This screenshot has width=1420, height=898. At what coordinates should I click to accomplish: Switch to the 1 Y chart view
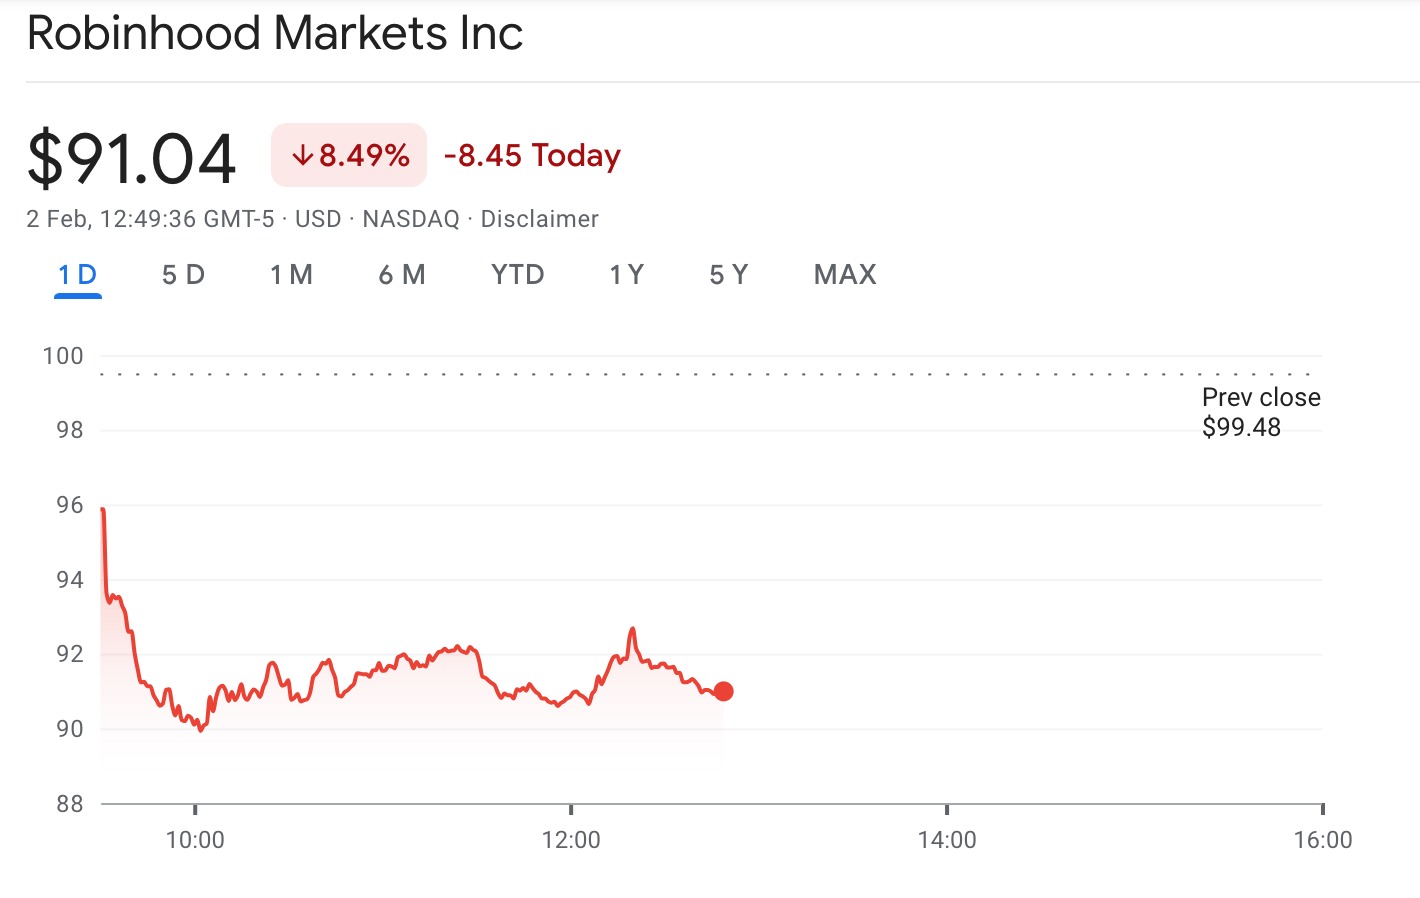[627, 275]
